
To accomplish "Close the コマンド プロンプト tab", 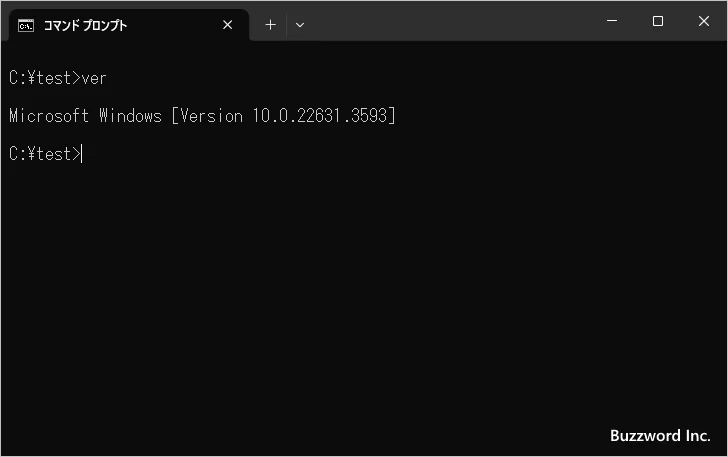I will tap(228, 25).
